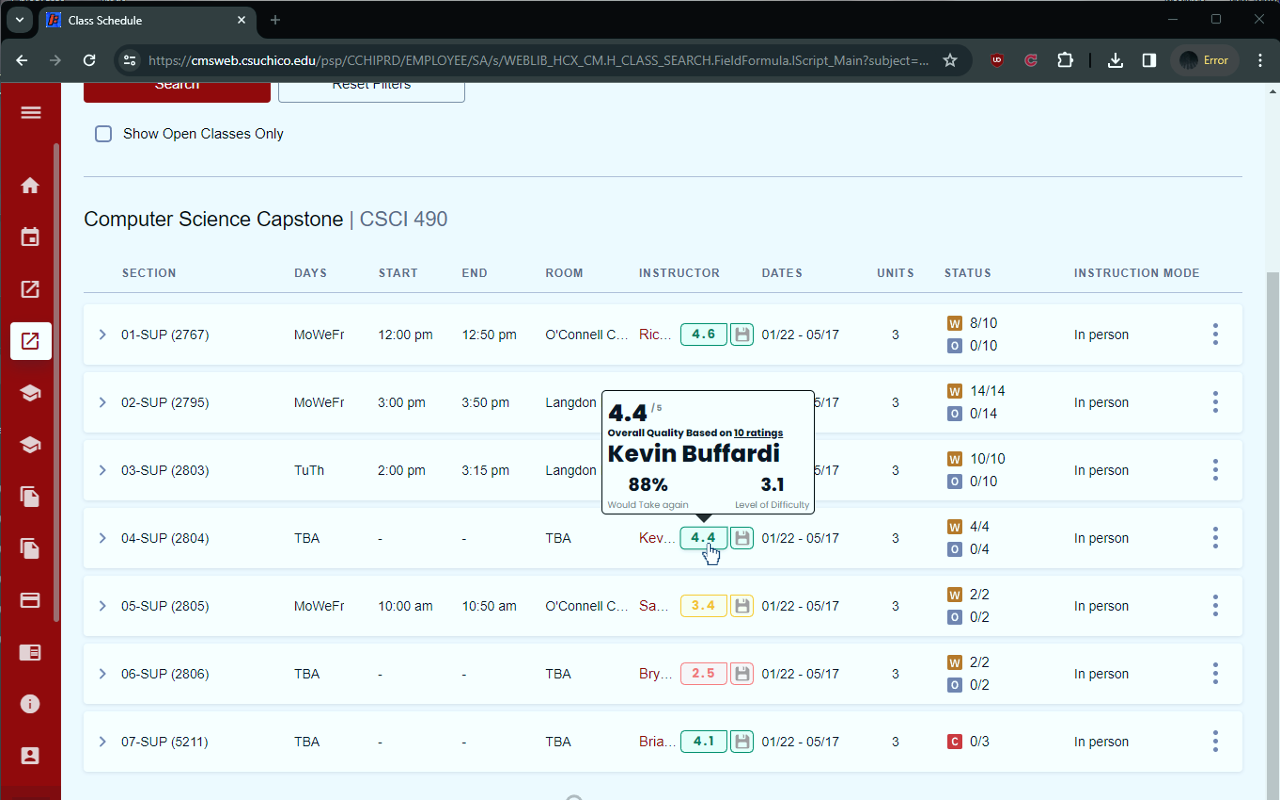
Task: Open the calendar icon in the sidebar
Action: click(30, 237)
